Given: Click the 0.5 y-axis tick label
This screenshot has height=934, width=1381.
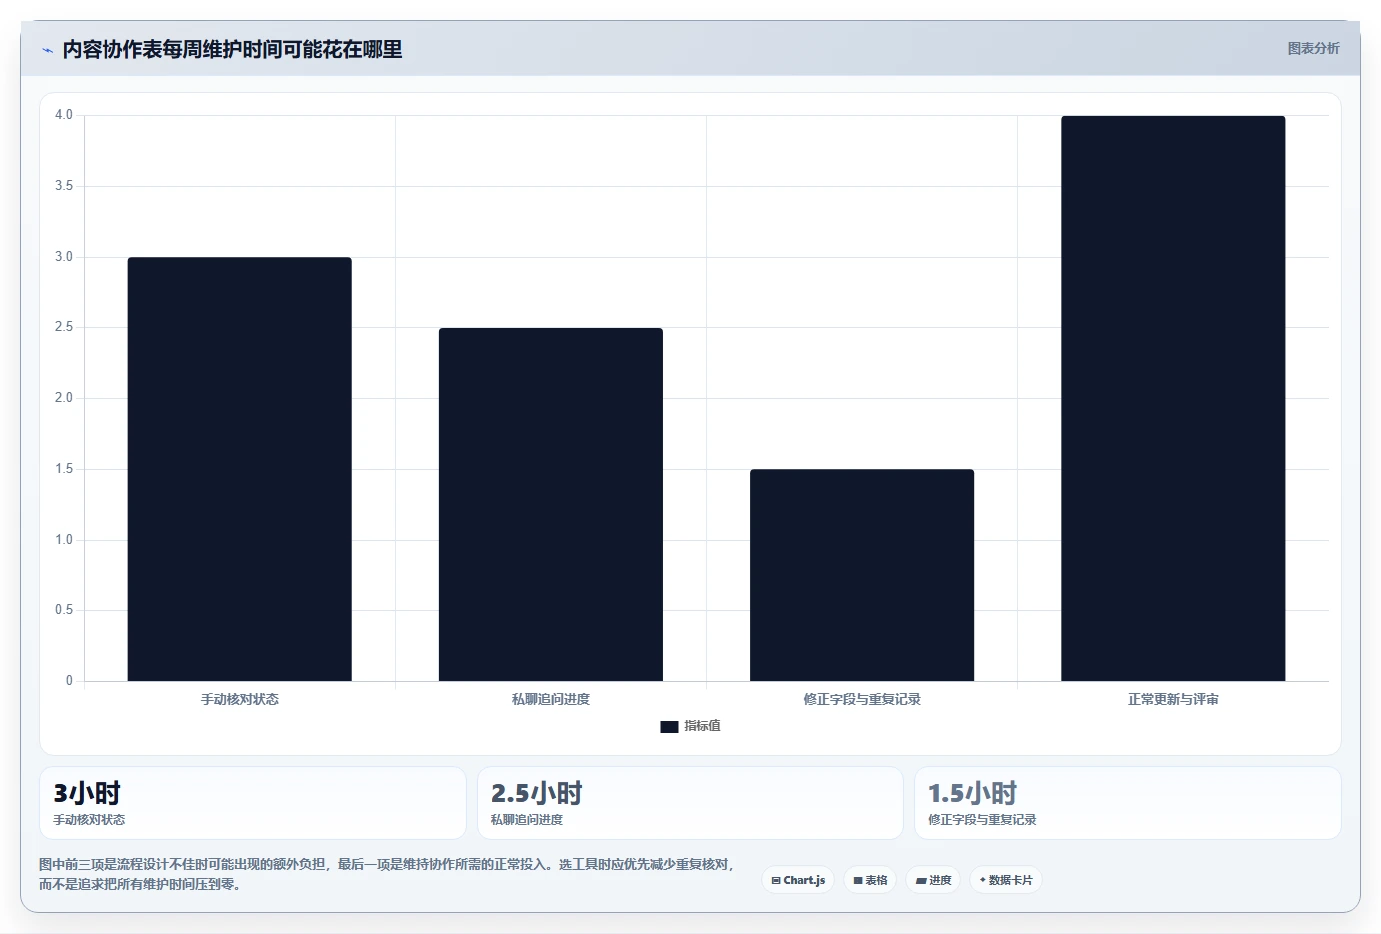Looking at the screenshot, I should [64, 610].
